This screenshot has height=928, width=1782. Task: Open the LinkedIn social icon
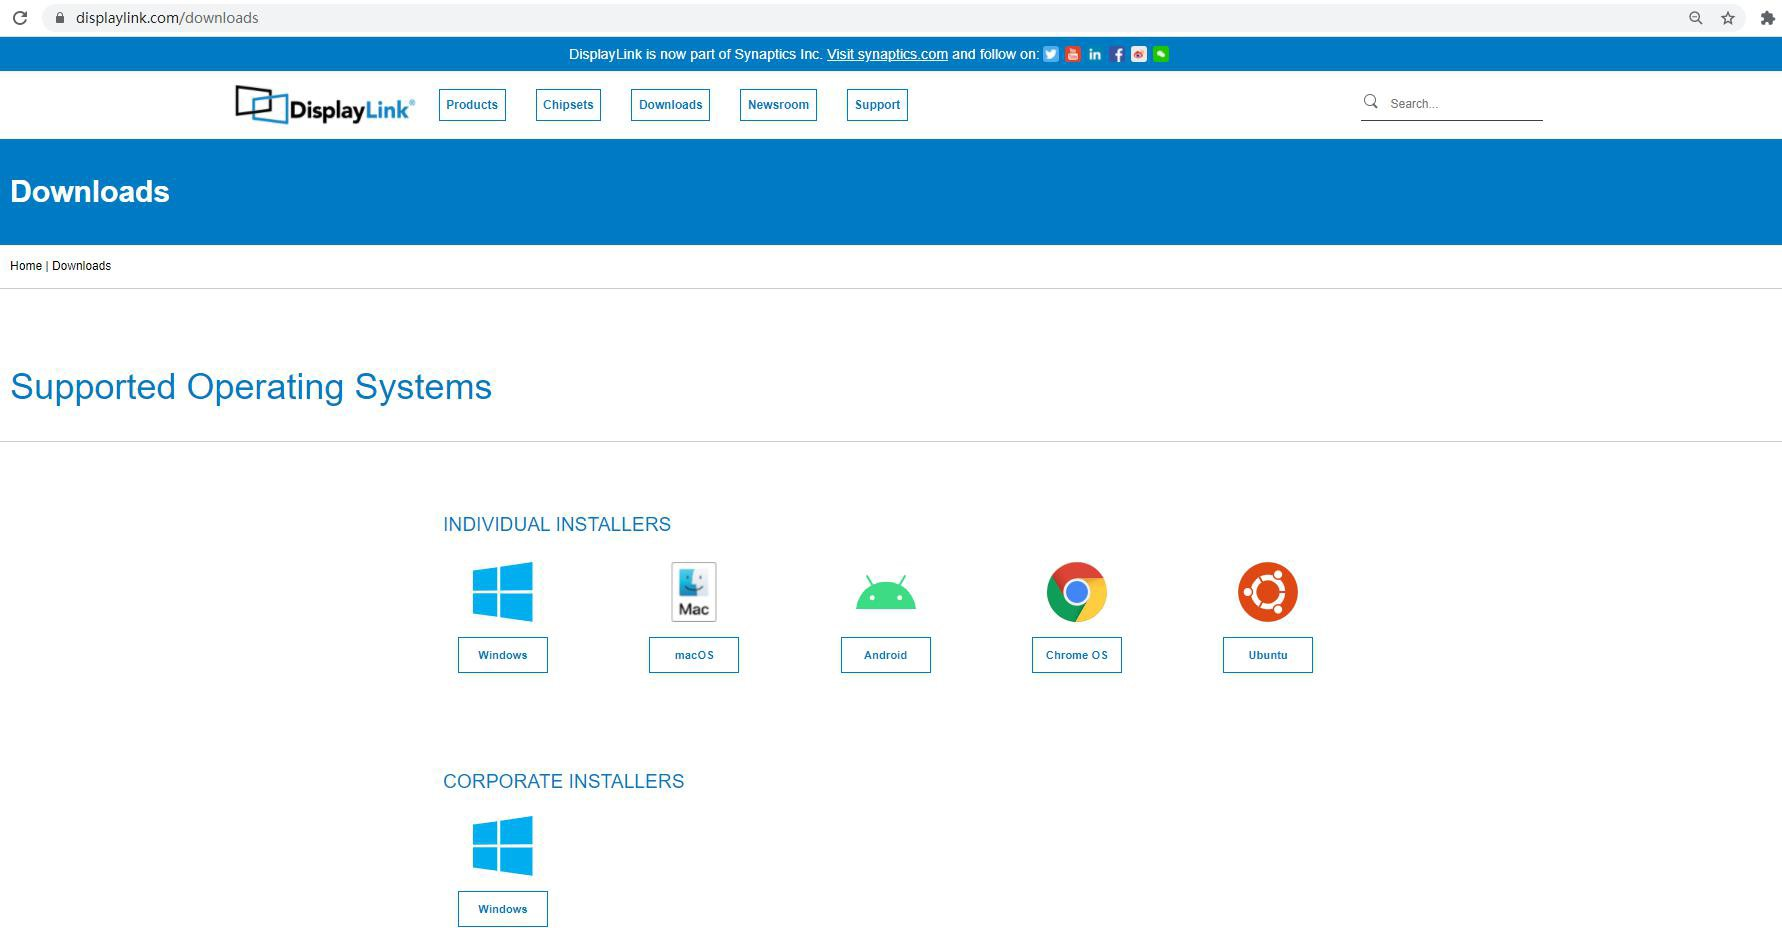pyautogui.click(x=1095, y=54)
